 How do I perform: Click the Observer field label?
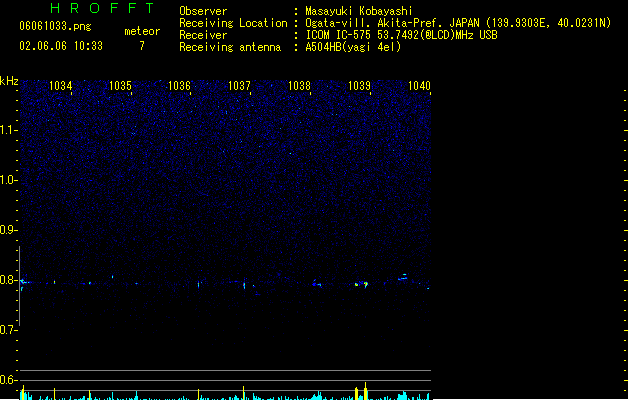coord(203,11)
